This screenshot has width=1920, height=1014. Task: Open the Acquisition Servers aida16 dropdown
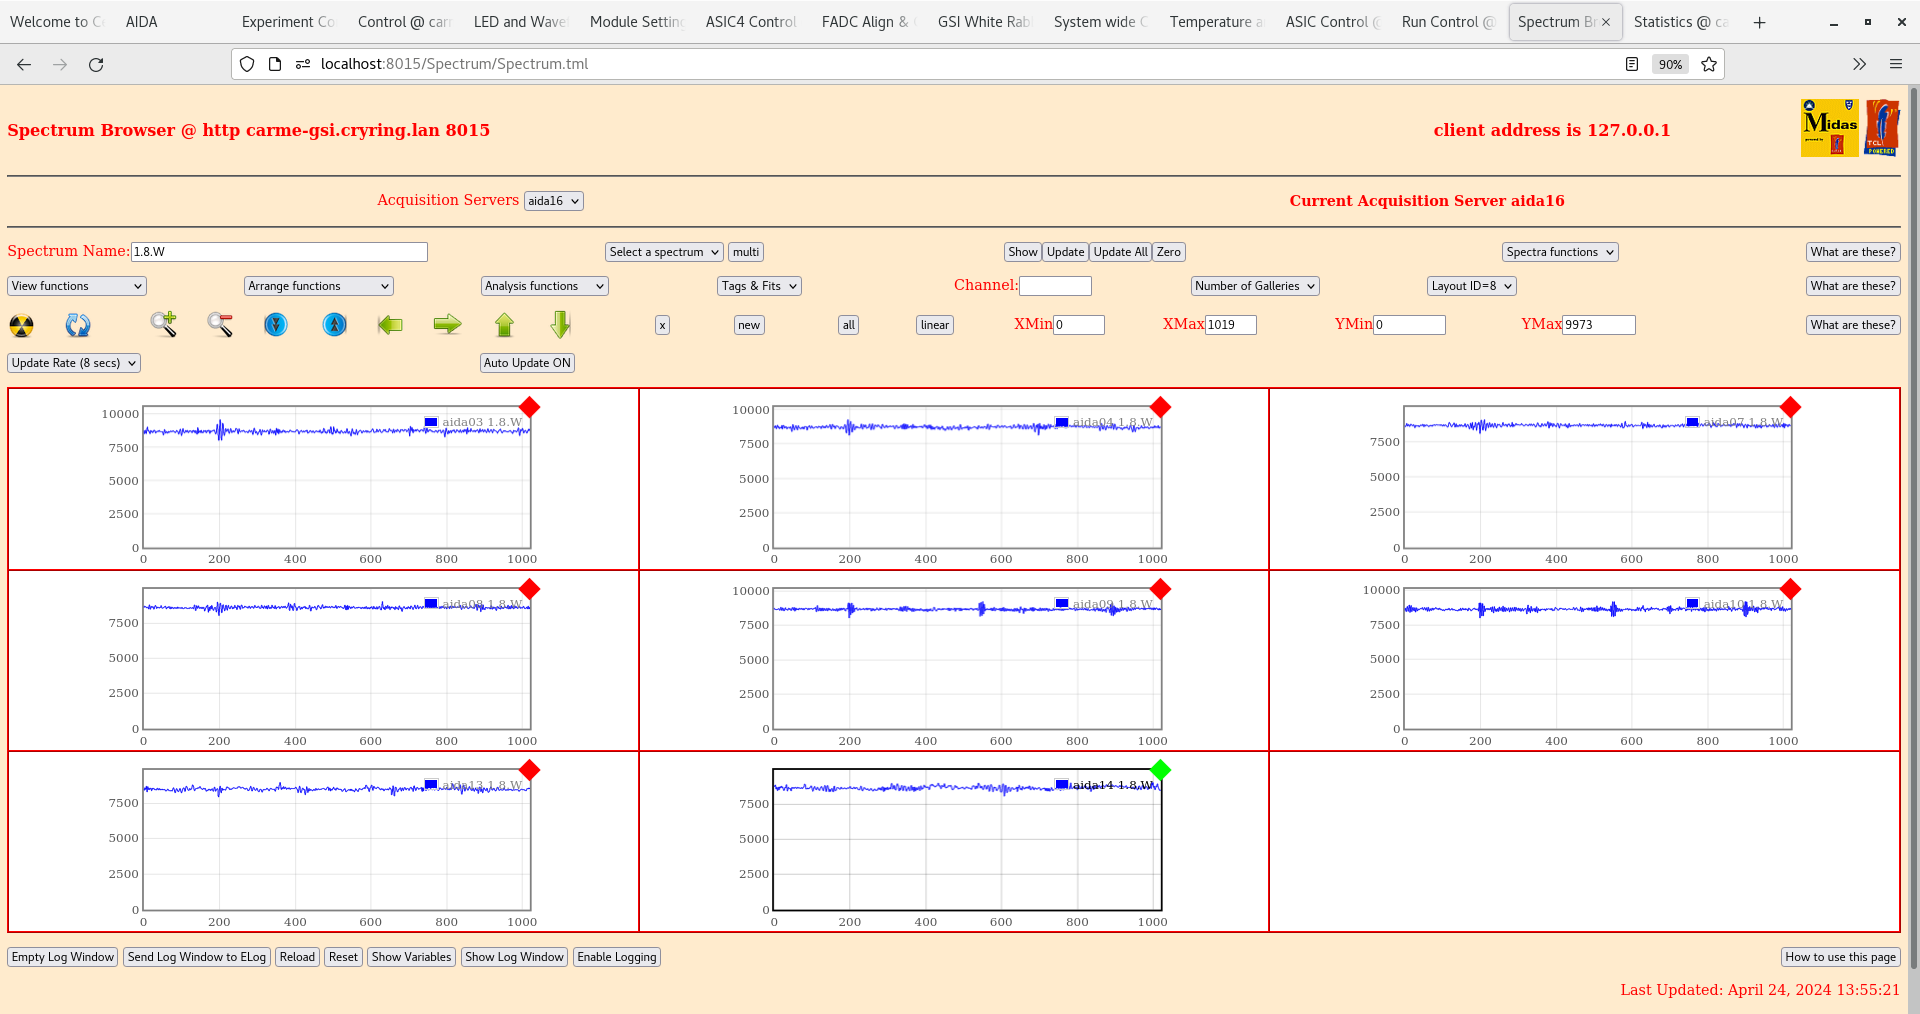(x=553, y=200)
